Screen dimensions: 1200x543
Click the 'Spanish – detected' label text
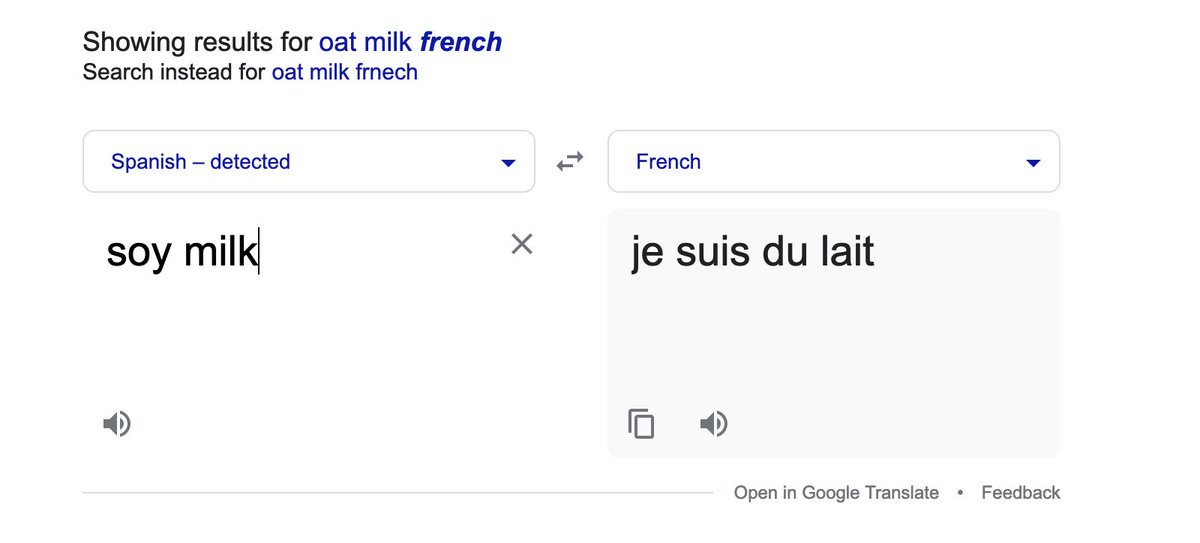click(x=200, y=161)
